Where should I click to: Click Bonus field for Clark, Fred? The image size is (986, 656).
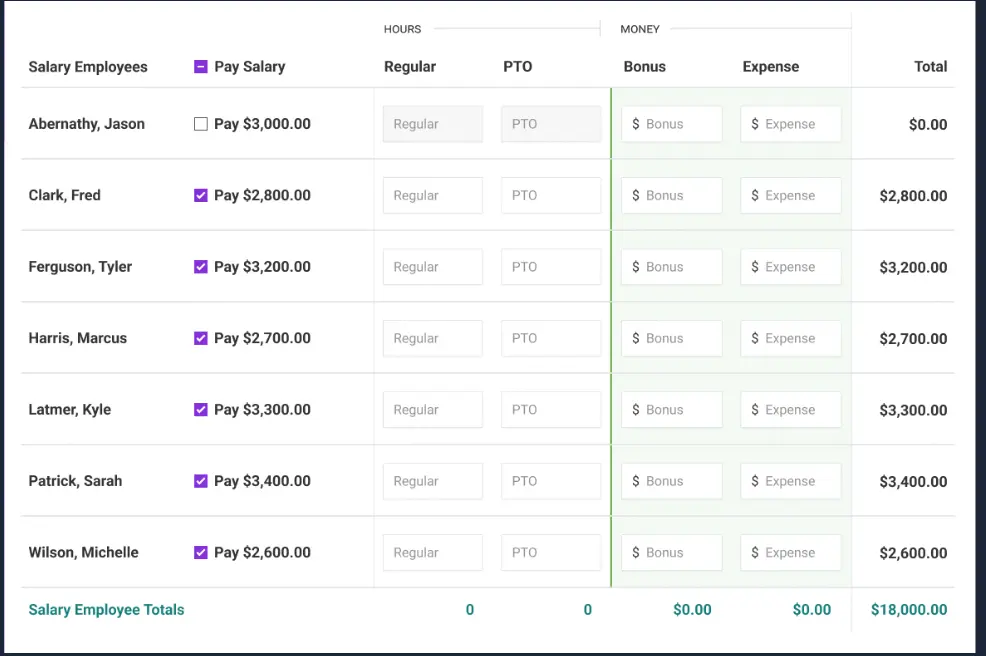point(672,196)
